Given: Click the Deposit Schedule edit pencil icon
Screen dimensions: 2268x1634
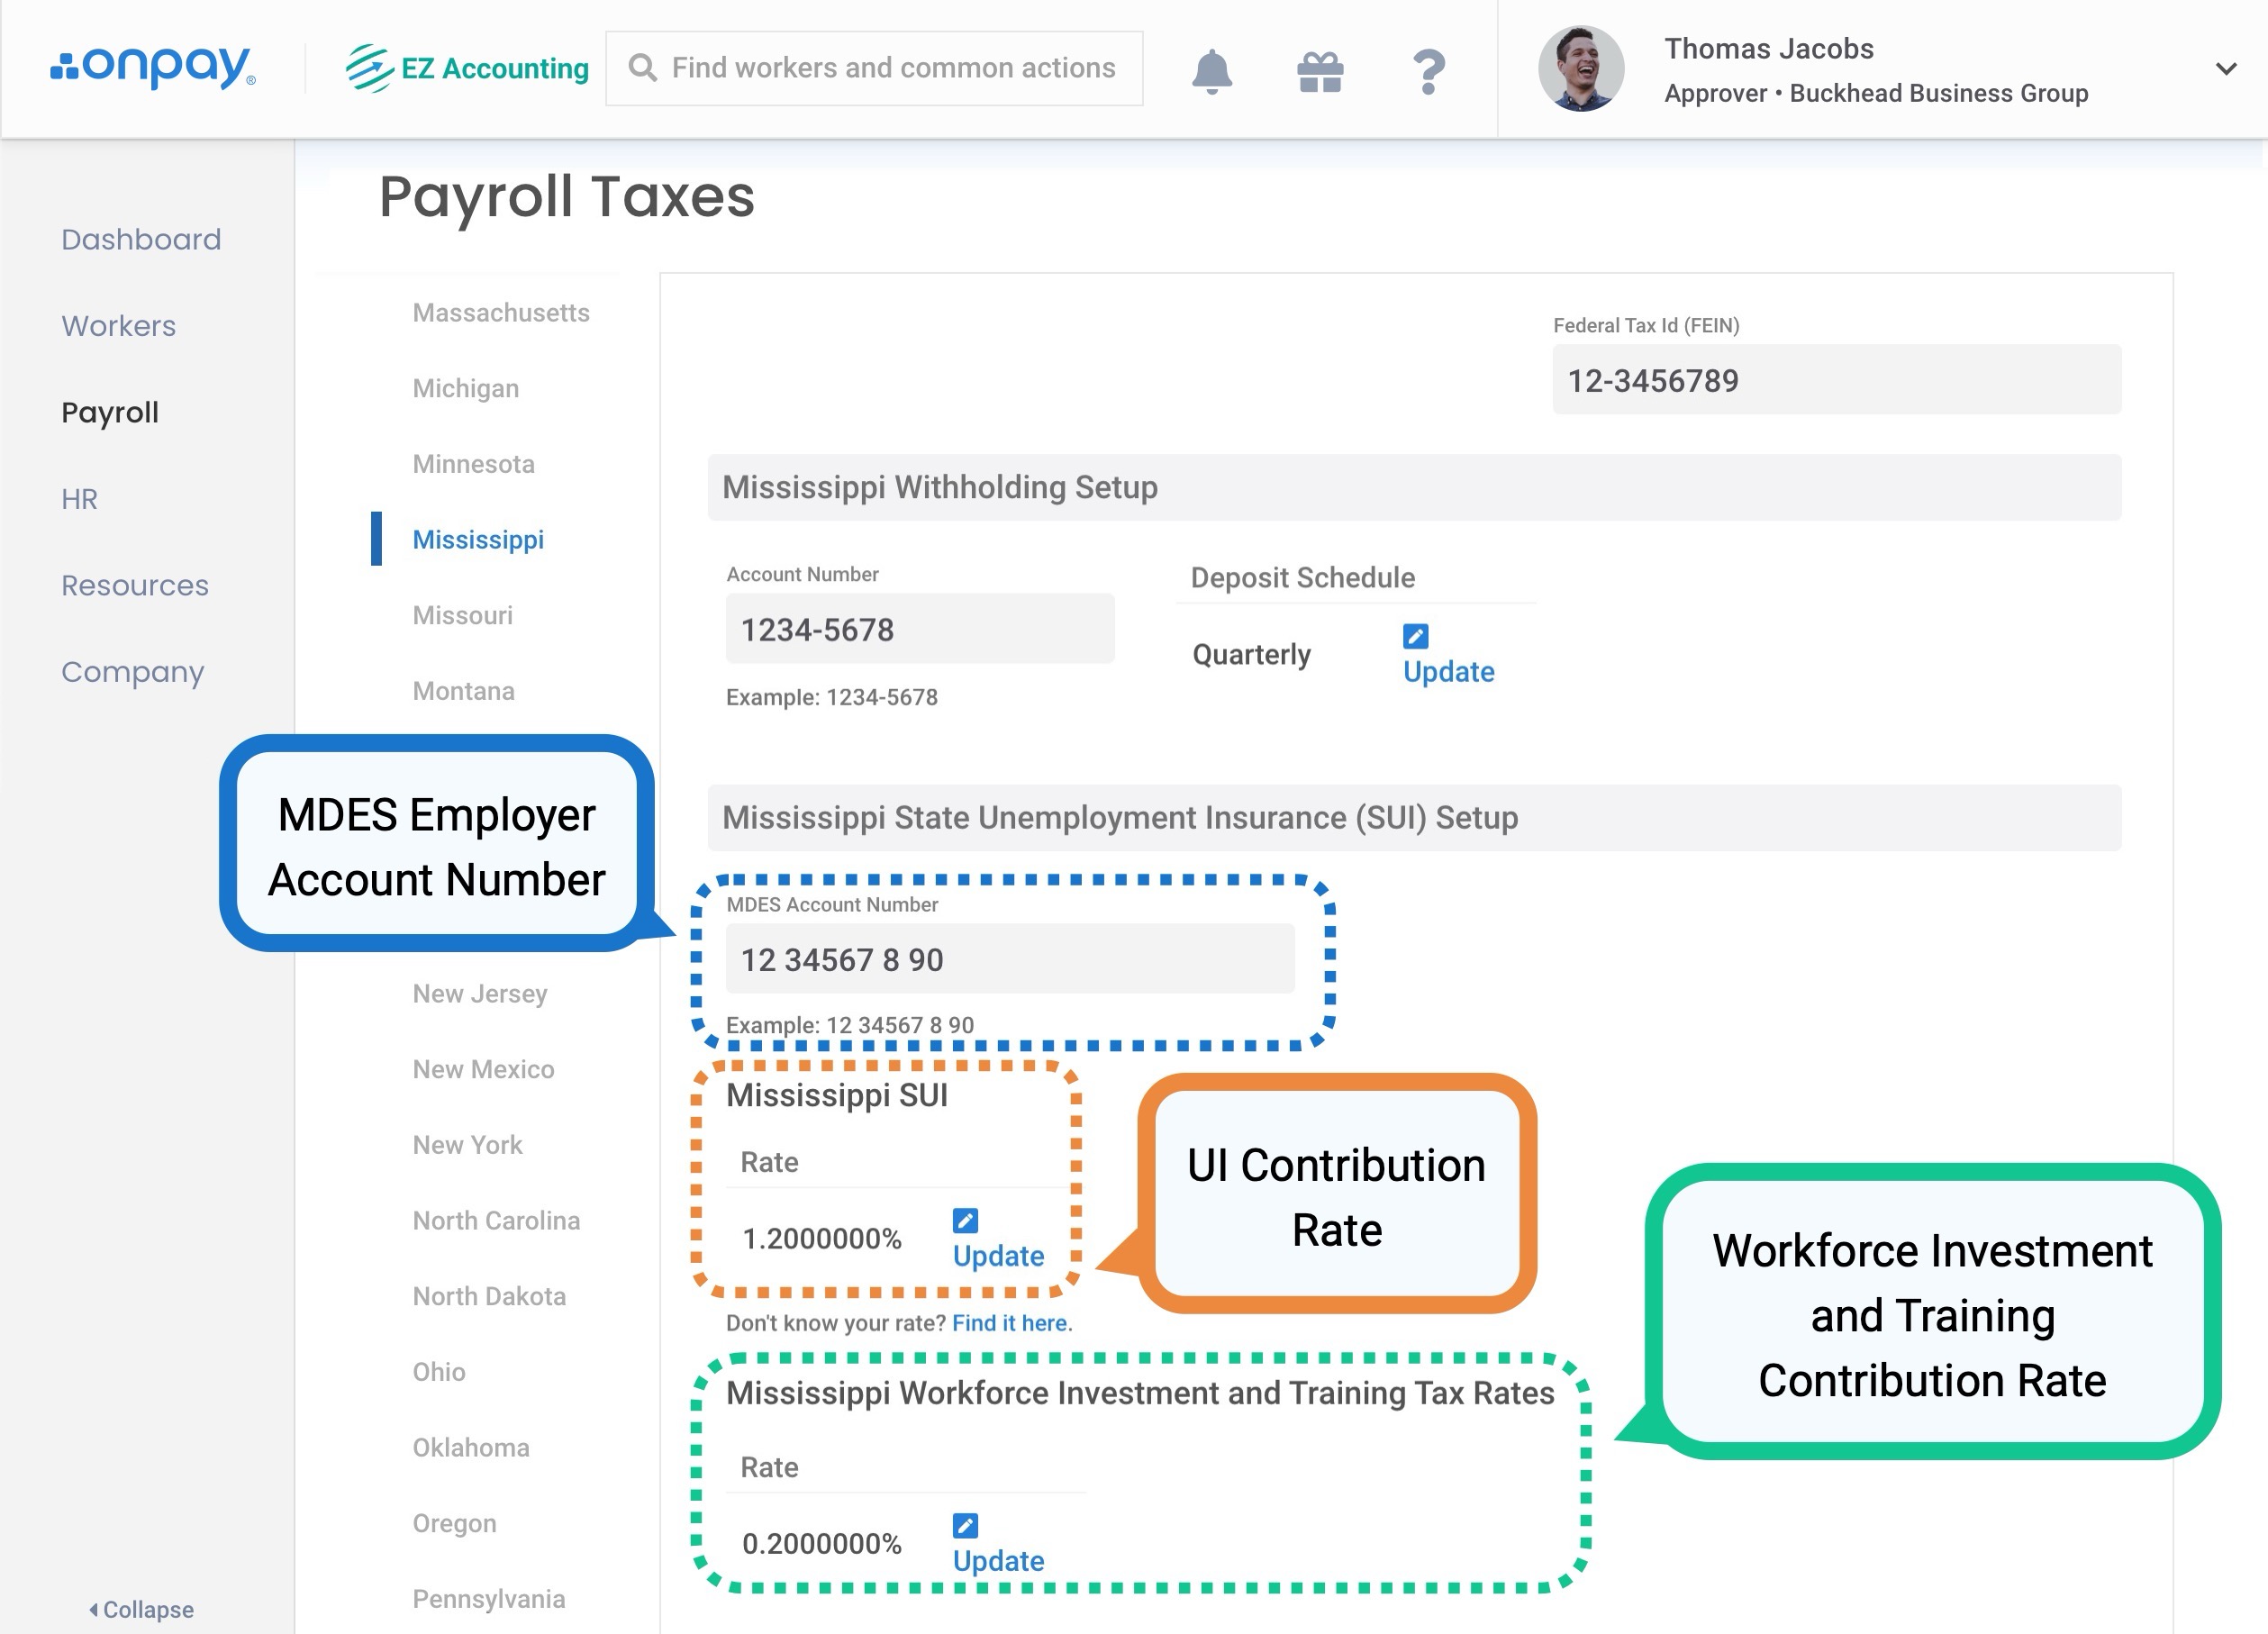Looking at the screenshot, I should [1415, 636].
